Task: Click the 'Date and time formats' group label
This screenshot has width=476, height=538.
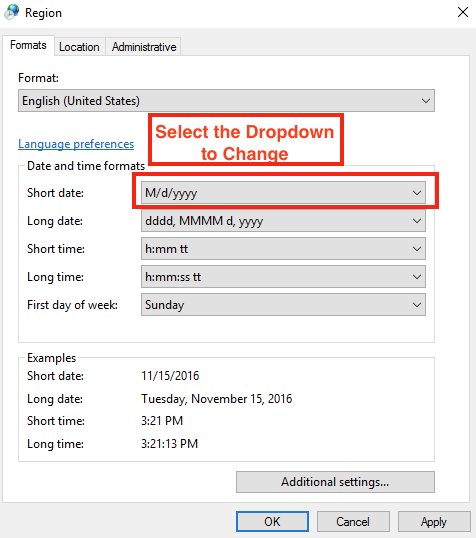Action: (x=86, y=166)
